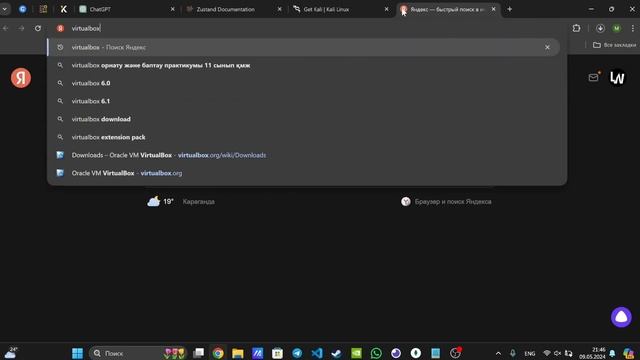The height and width of the screenshot is (360, 640).
Task: Close the ChatGPT tab
Action: point(173,9)
